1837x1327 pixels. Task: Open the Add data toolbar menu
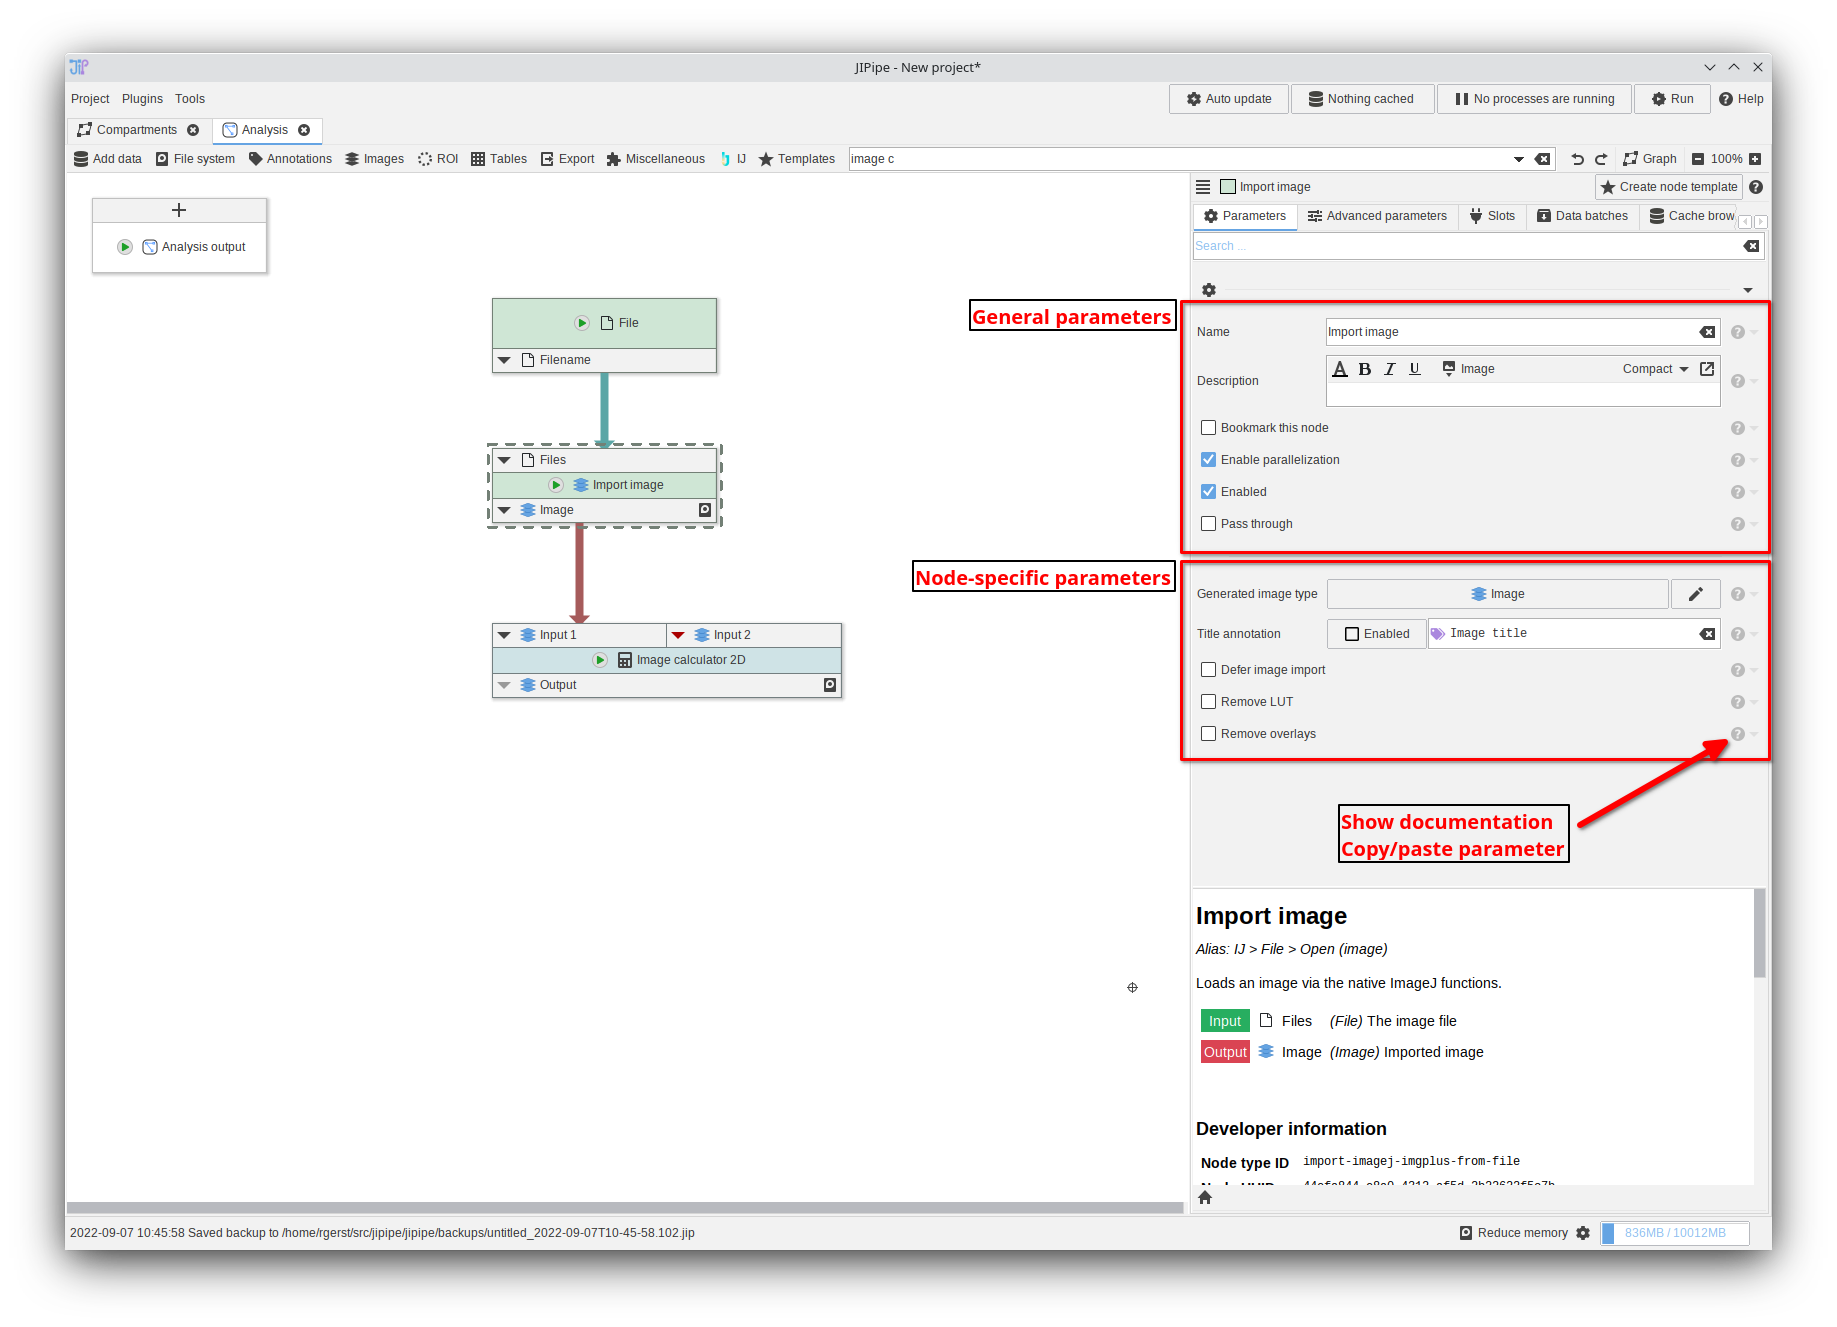[x=107, y=158]
